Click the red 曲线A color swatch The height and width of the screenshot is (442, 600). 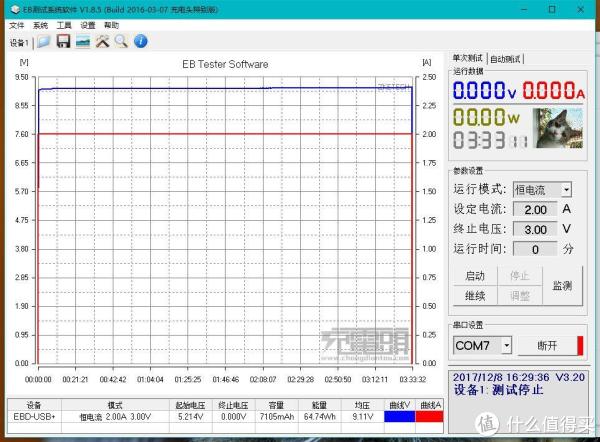click(x=429, y=416)
